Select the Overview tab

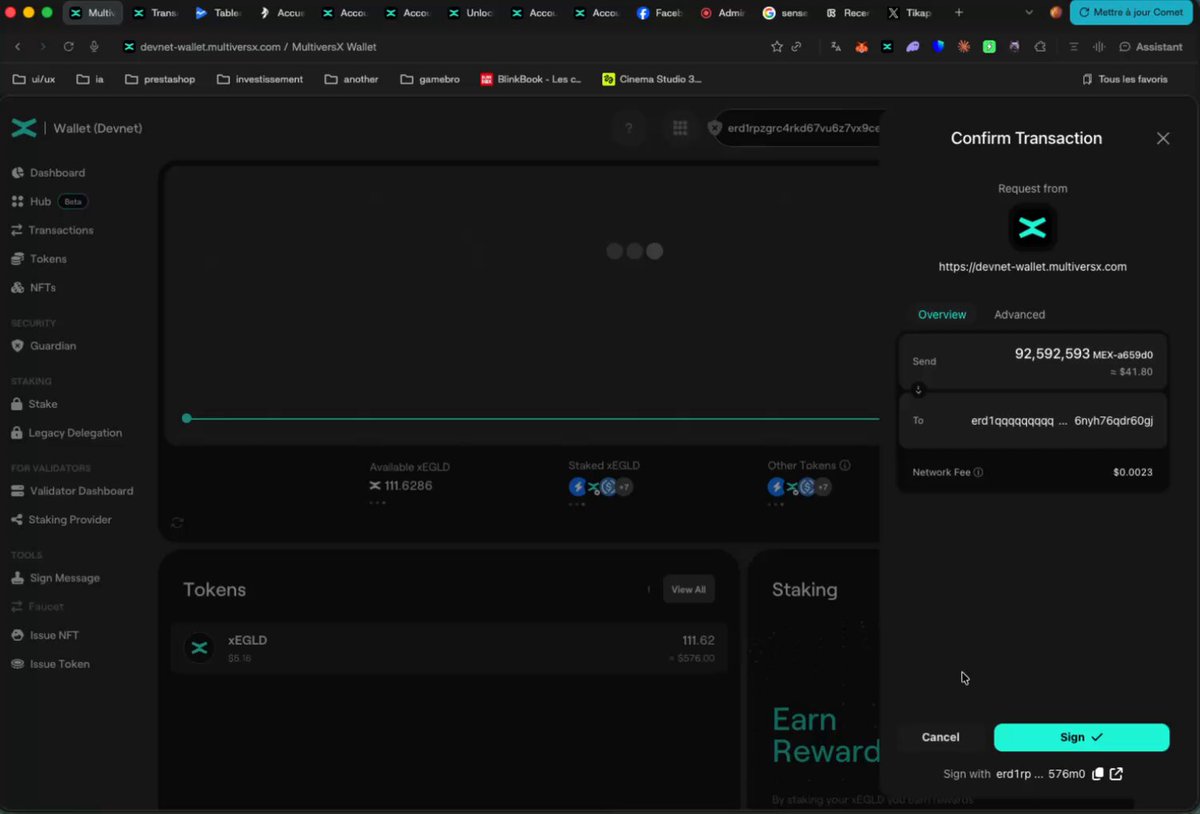[x=942, y=315]
